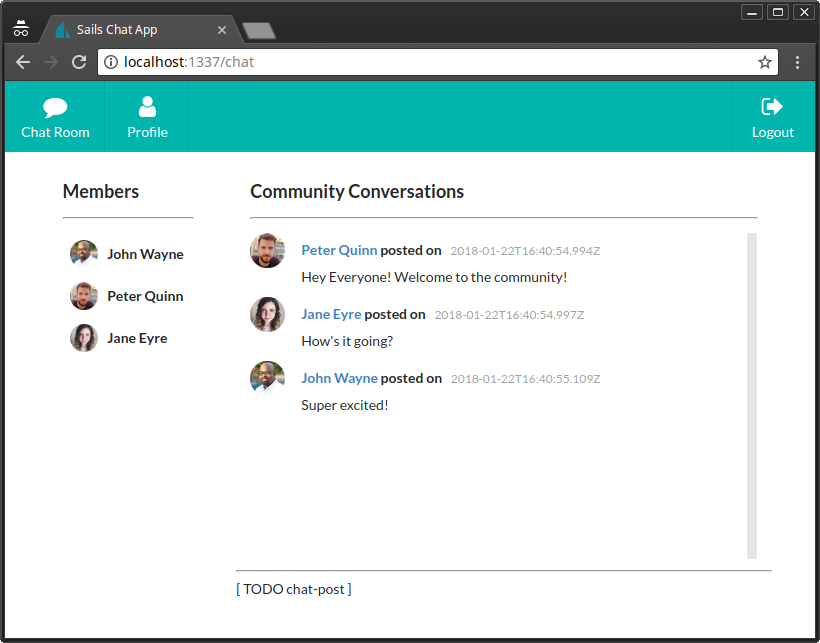Open the Chrome three-dot menu
This screenshot has height=643, width=820.
pos(797,61)
